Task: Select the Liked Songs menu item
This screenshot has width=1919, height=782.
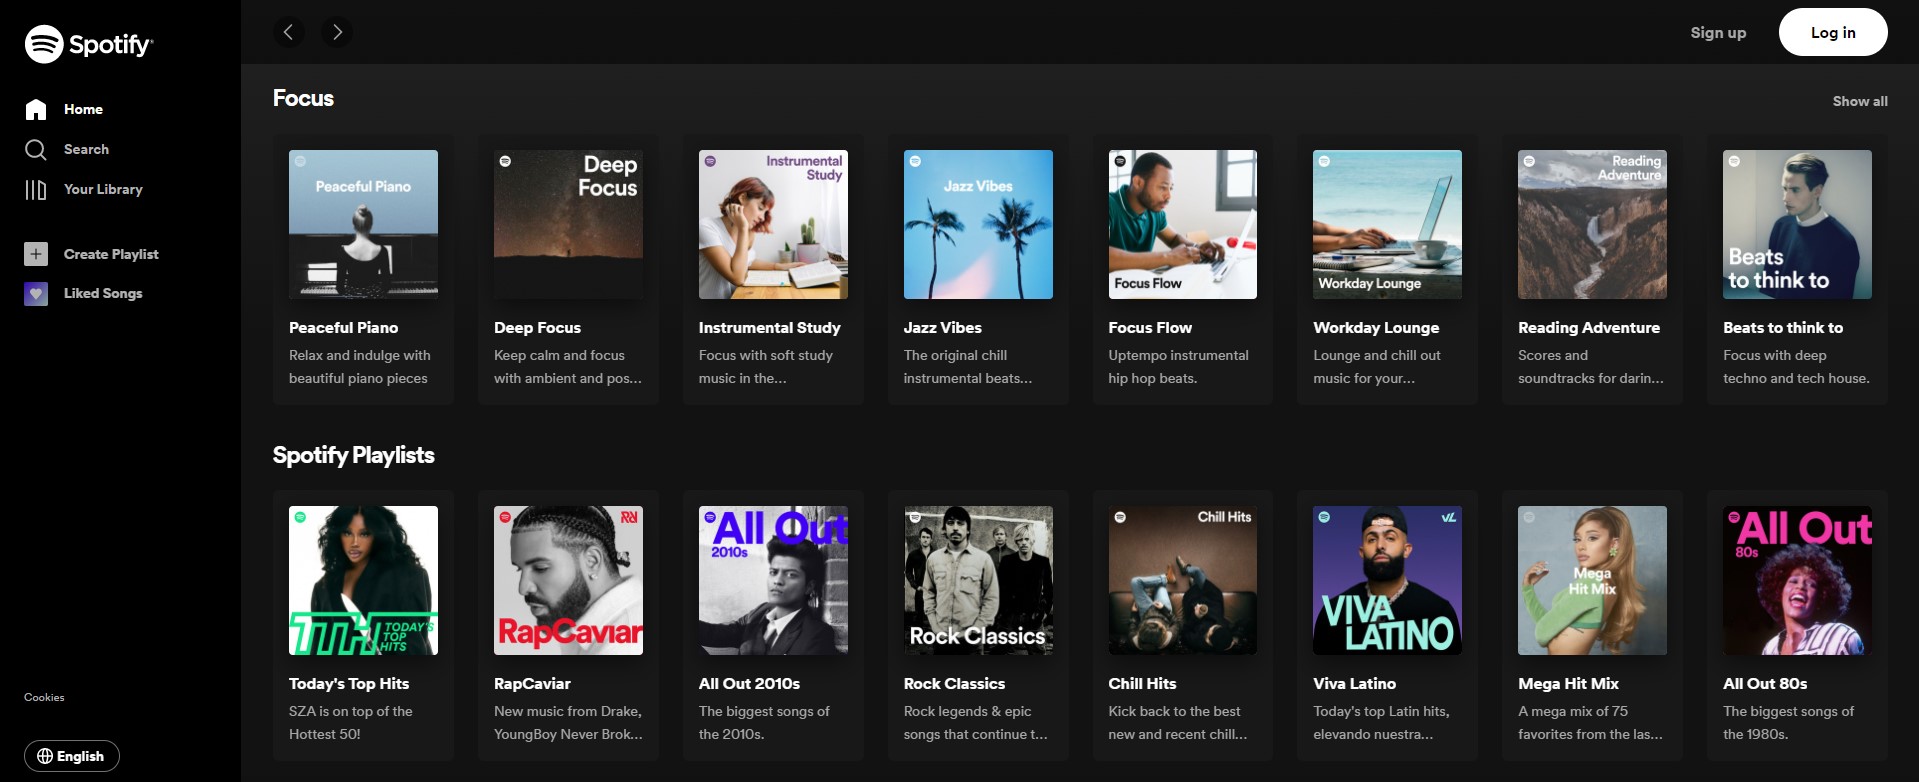Action: tap(103, 293)
